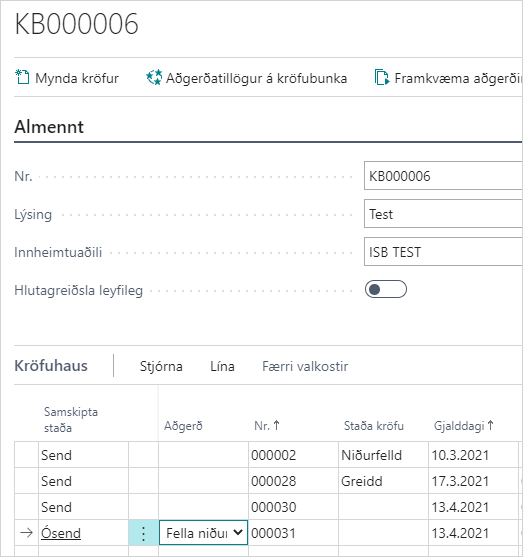Image resolution: width=523 pixels, height=557 pixels.
Task: Click the Framkvæma aðgerðir document icon
Action: 382,77
